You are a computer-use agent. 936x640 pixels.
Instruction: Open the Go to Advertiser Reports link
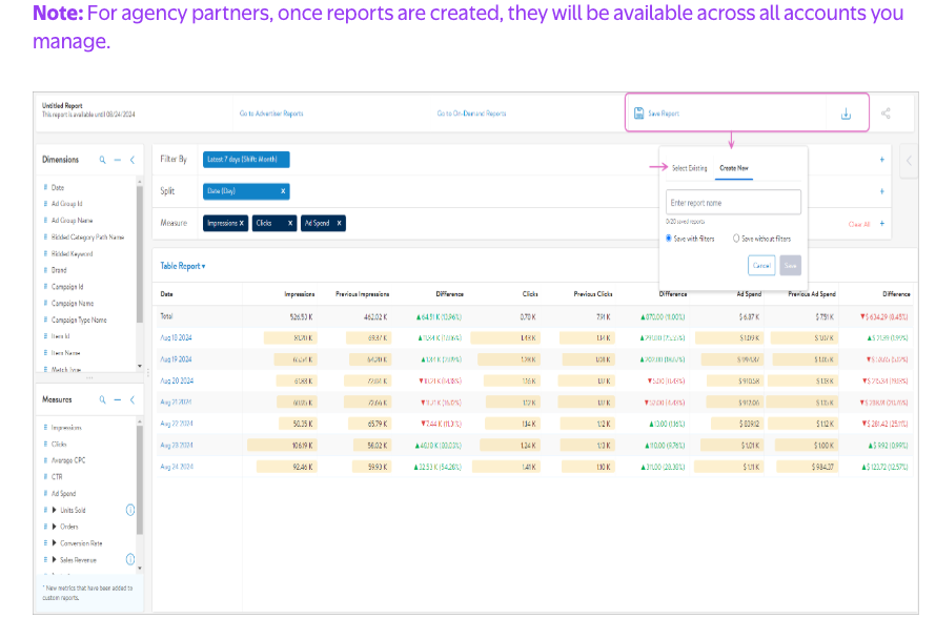271,114
